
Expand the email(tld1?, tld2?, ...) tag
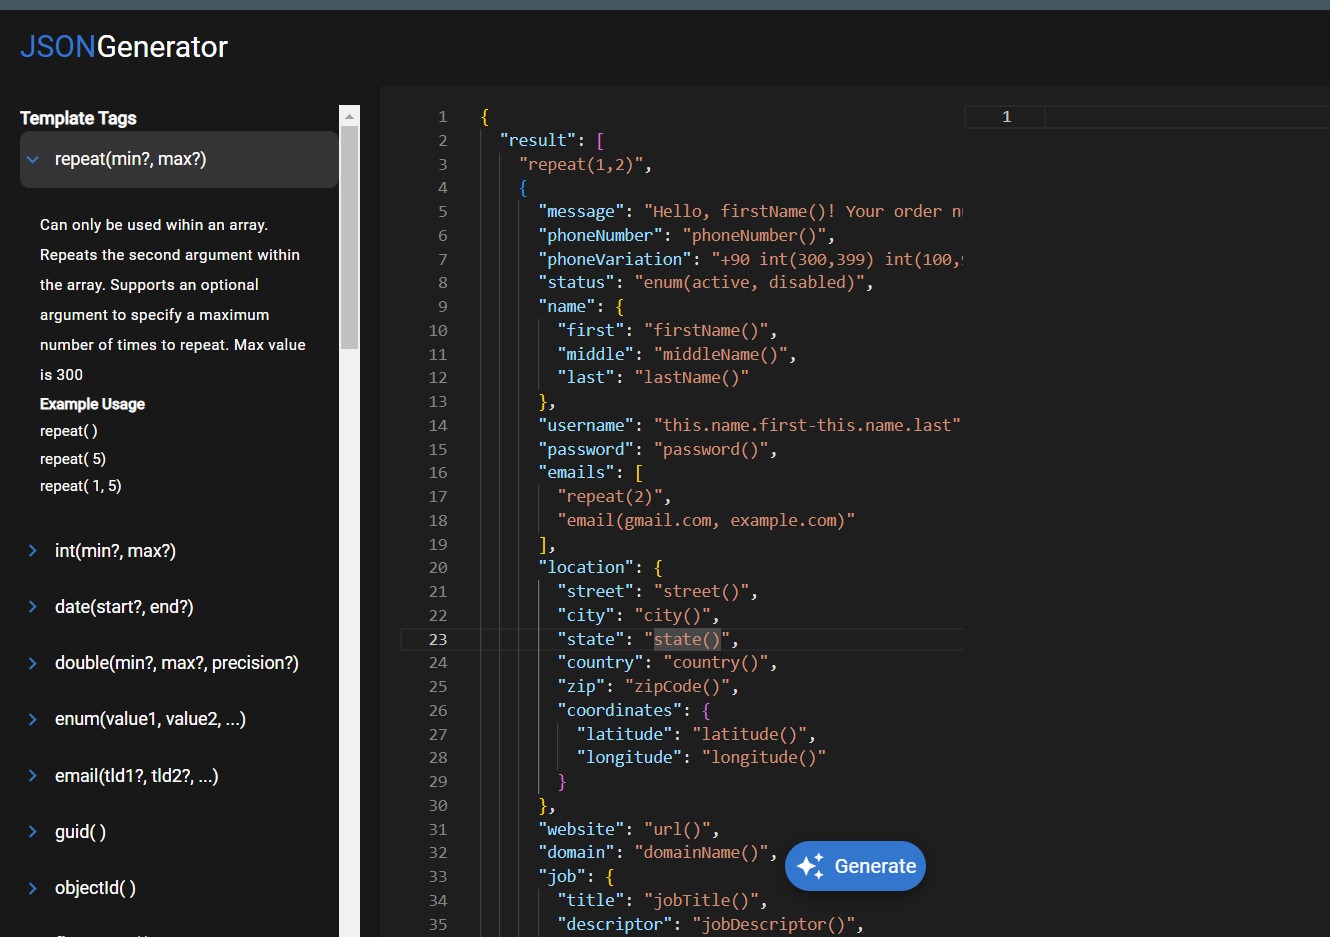[179, 776]
